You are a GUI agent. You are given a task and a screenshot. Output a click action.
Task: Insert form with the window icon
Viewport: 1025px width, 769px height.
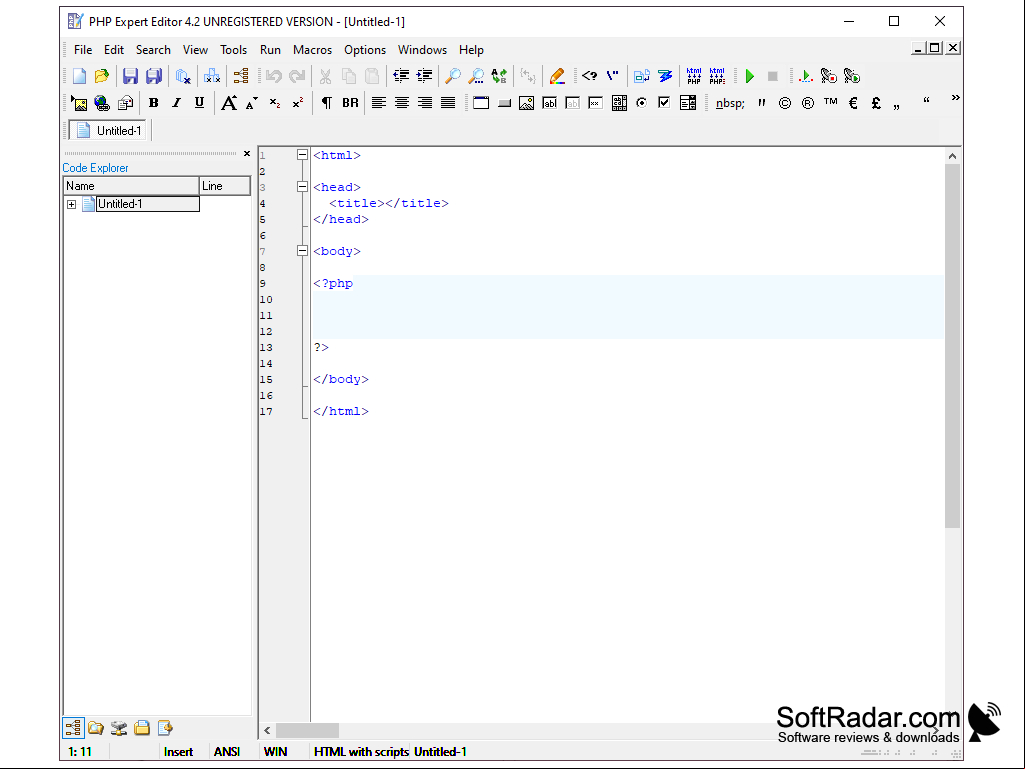tap(480, 103)
